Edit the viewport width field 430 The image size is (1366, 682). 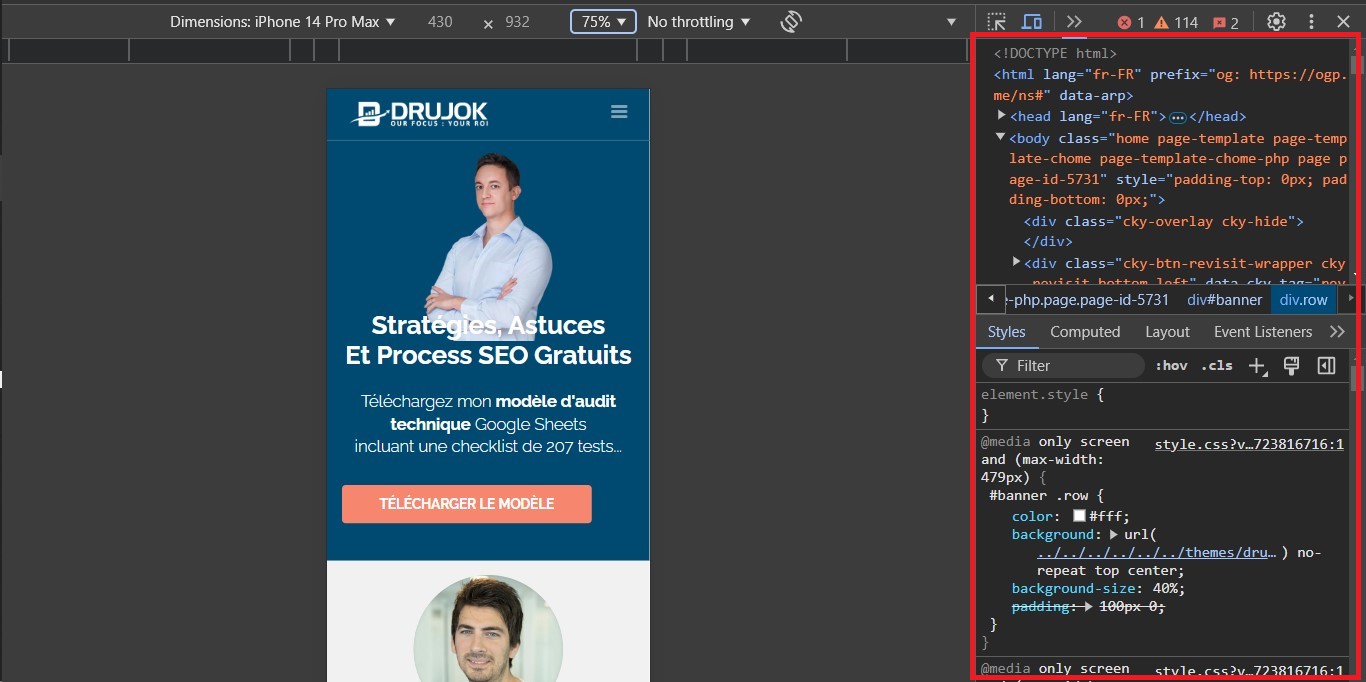coord(440,22)
